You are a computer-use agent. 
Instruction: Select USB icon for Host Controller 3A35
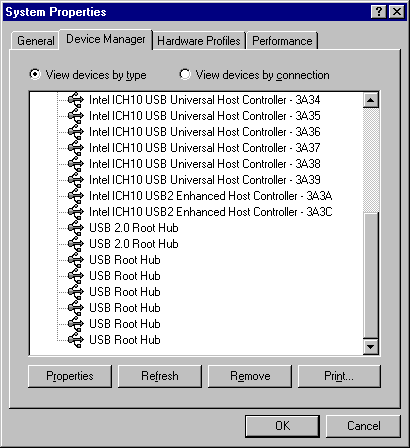pos(76,116)
